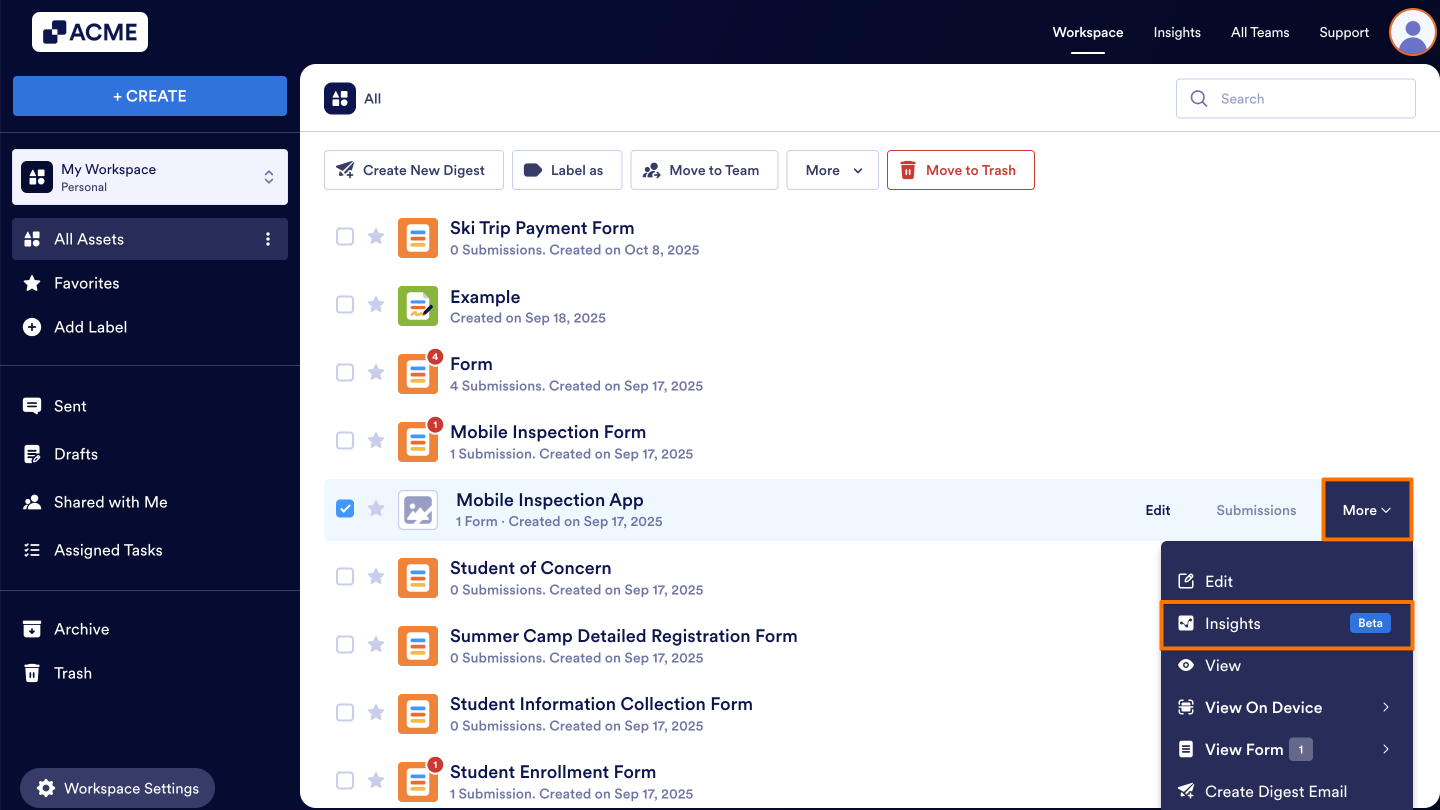Switch to the All Teams tab
This screenshot has height=810, width=1440.
(x=1259, y=32)
